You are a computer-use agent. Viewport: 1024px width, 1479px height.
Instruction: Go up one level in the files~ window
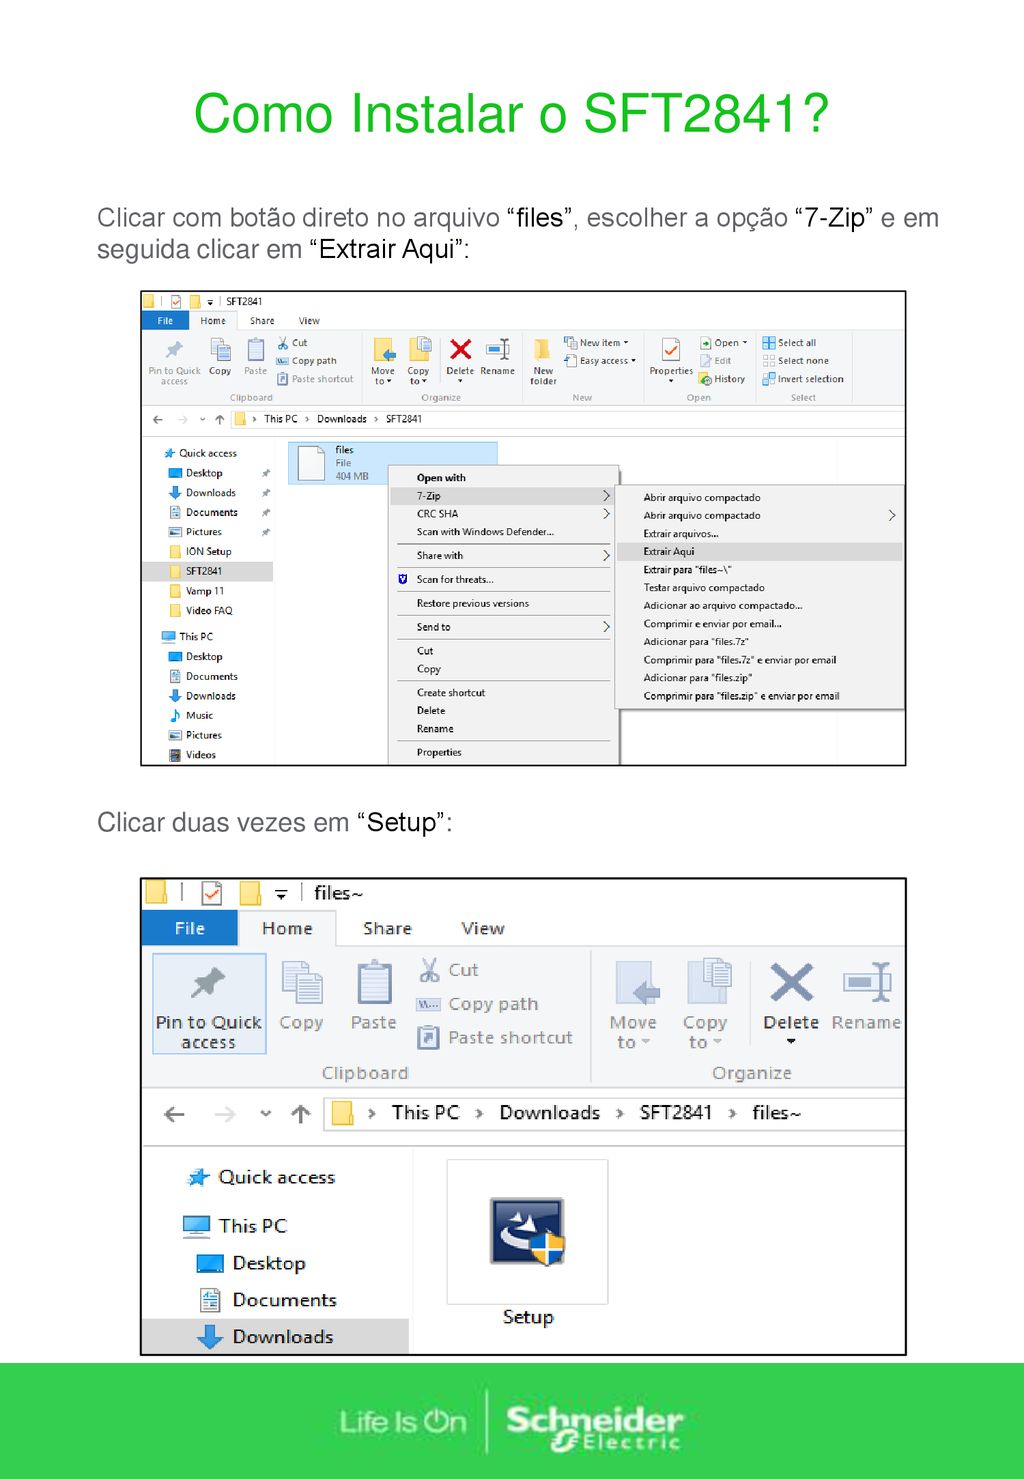point(301,1114)
